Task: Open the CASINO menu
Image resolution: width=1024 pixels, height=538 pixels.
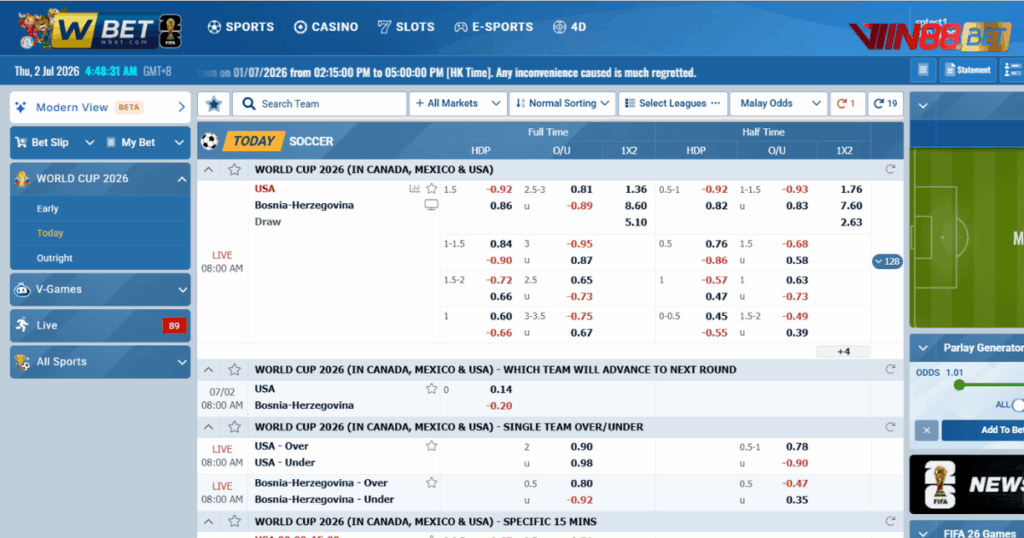Action: point(326,27)
